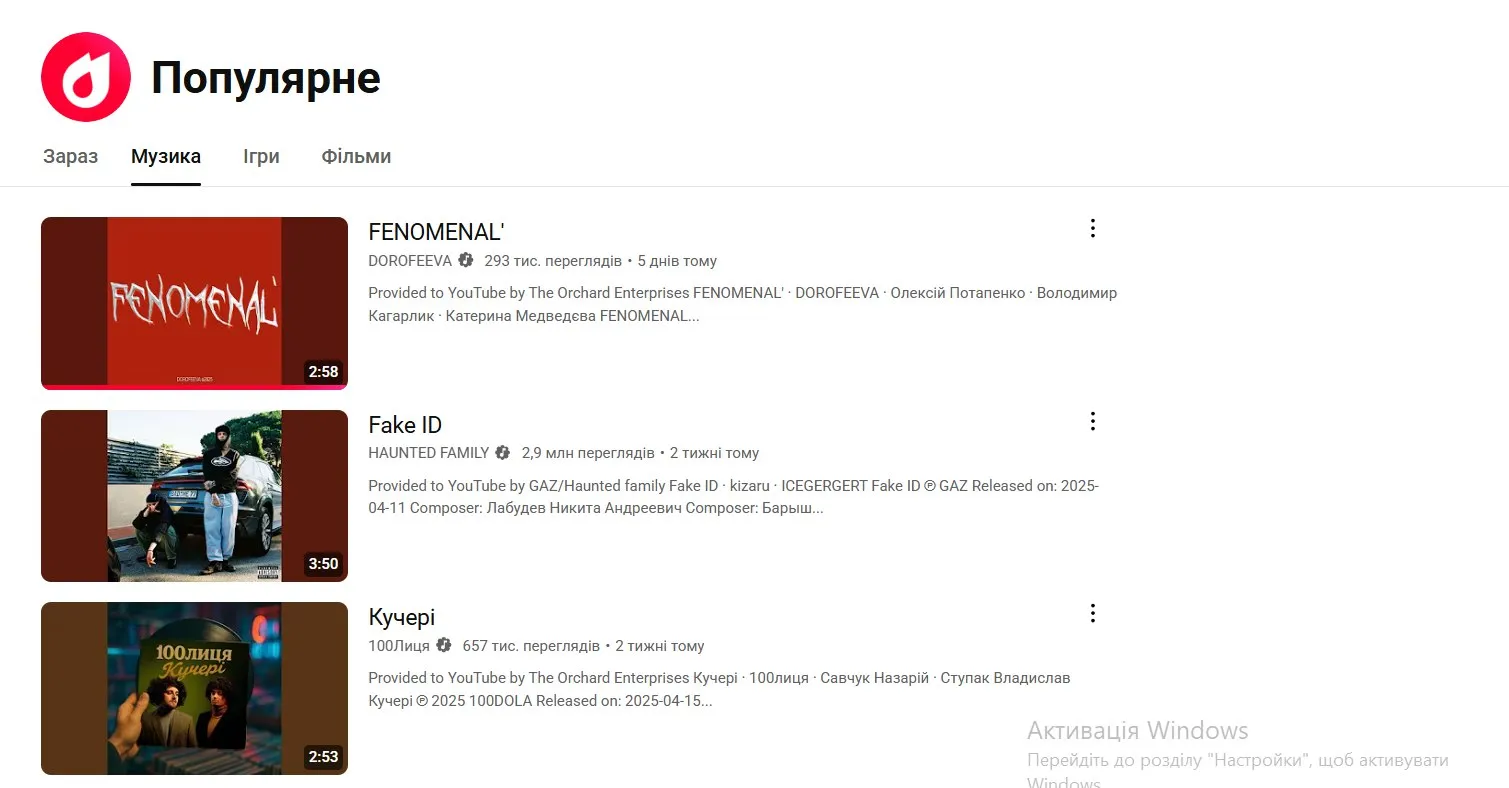Select the Музика tab
Screen dimensions: 1509x788
[x=166, y=157]
